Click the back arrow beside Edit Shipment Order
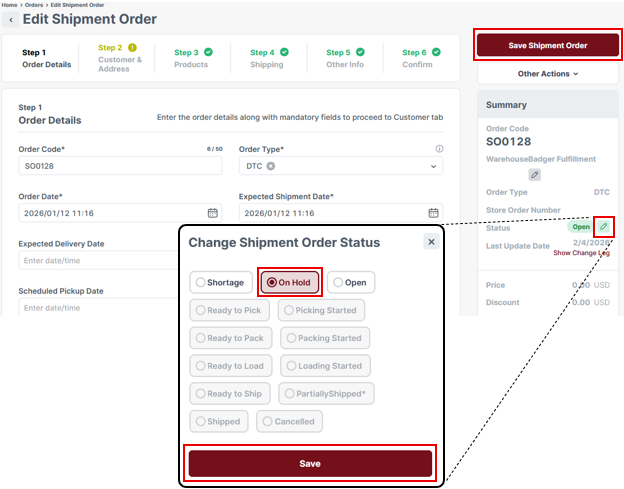Image resolution: width=624 pixels, height=489 pixels. pyautogui.click(x=11, y=20)
